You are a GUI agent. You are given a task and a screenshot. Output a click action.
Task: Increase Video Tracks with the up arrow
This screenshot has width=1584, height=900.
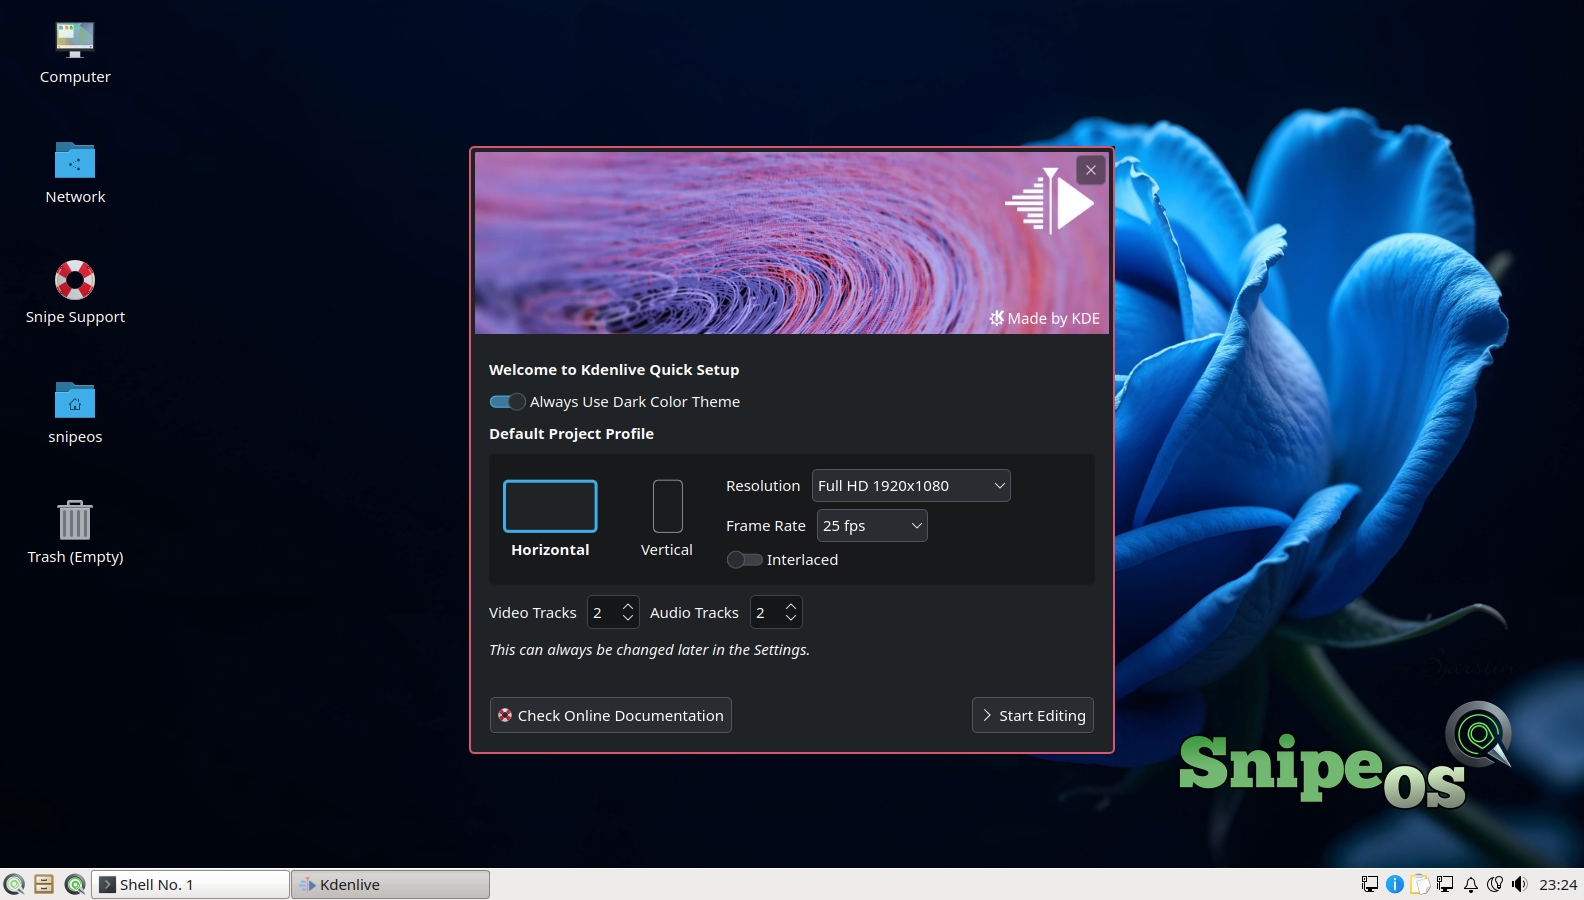(x=628, y=606)
